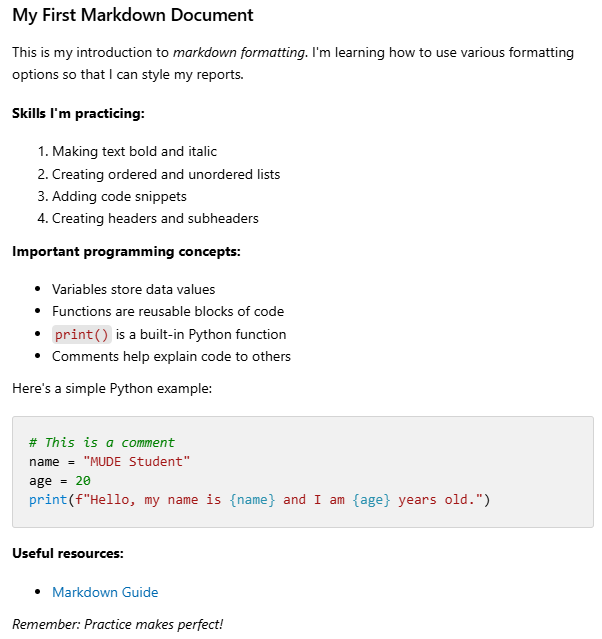Click the green "# This is a comment" line
Viewport: 602px width, 639px height.
(102, 442)
